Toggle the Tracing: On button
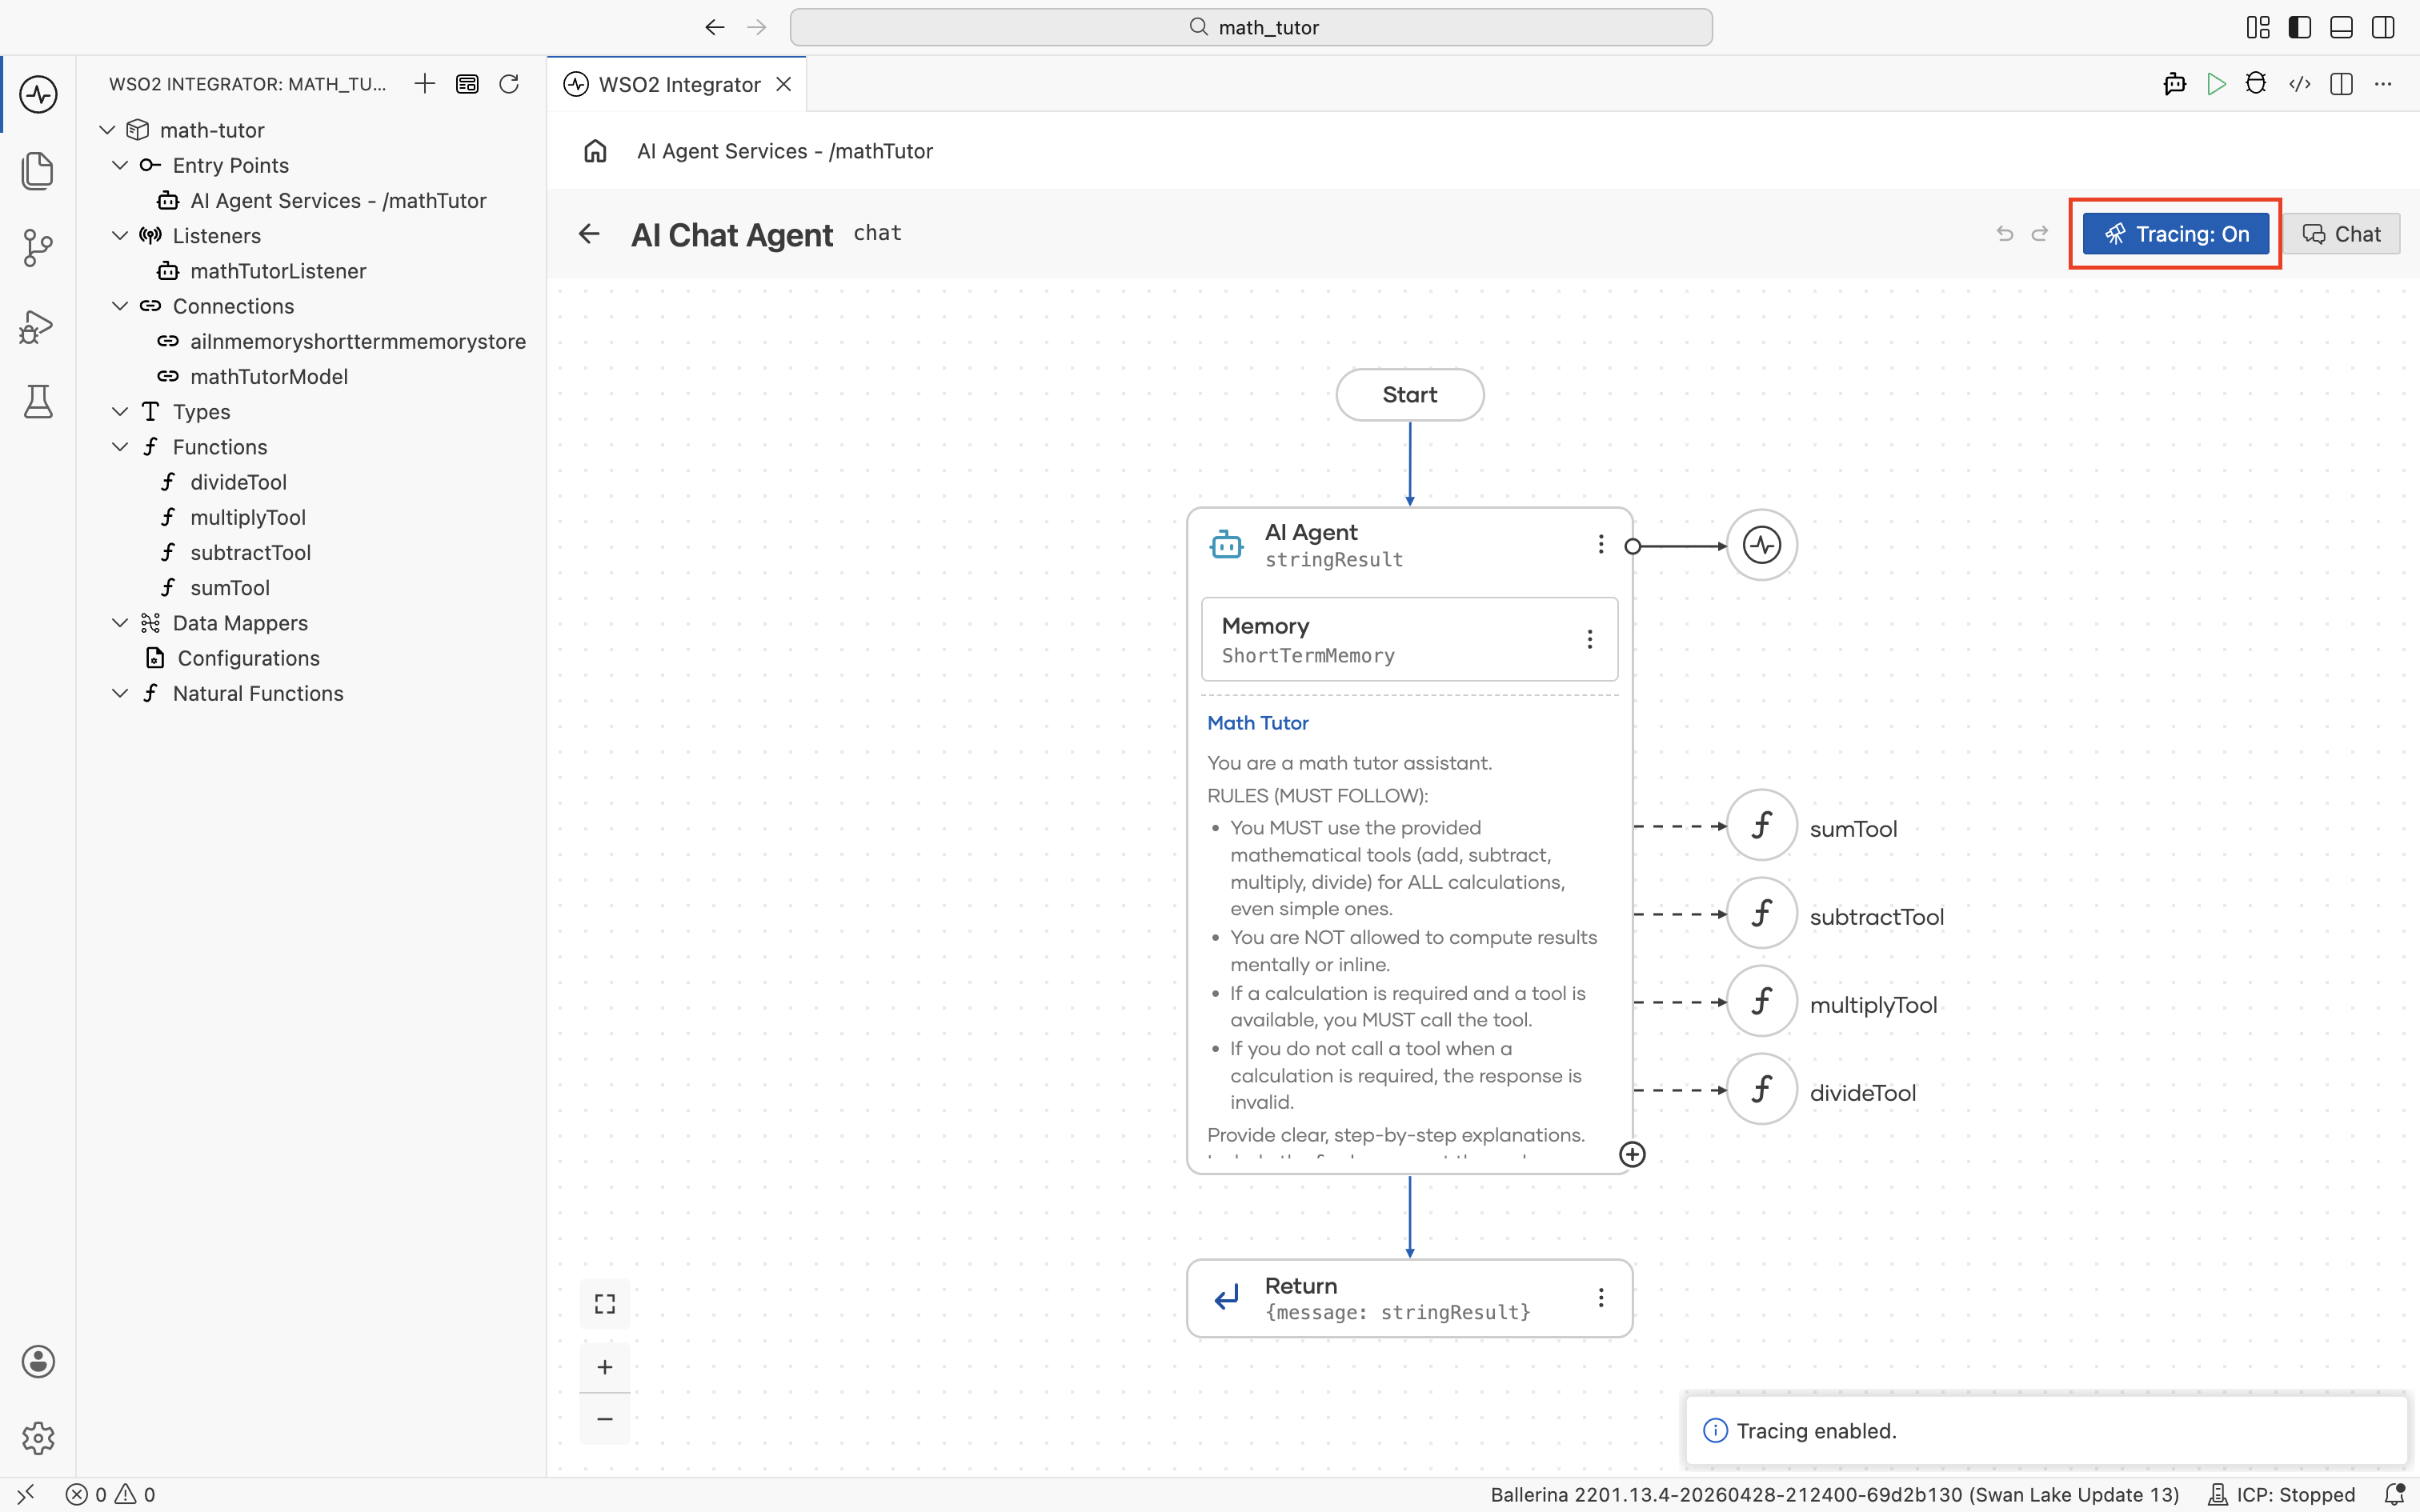The width and height of the screenshot is (2420, 1512). (2176, 234)
